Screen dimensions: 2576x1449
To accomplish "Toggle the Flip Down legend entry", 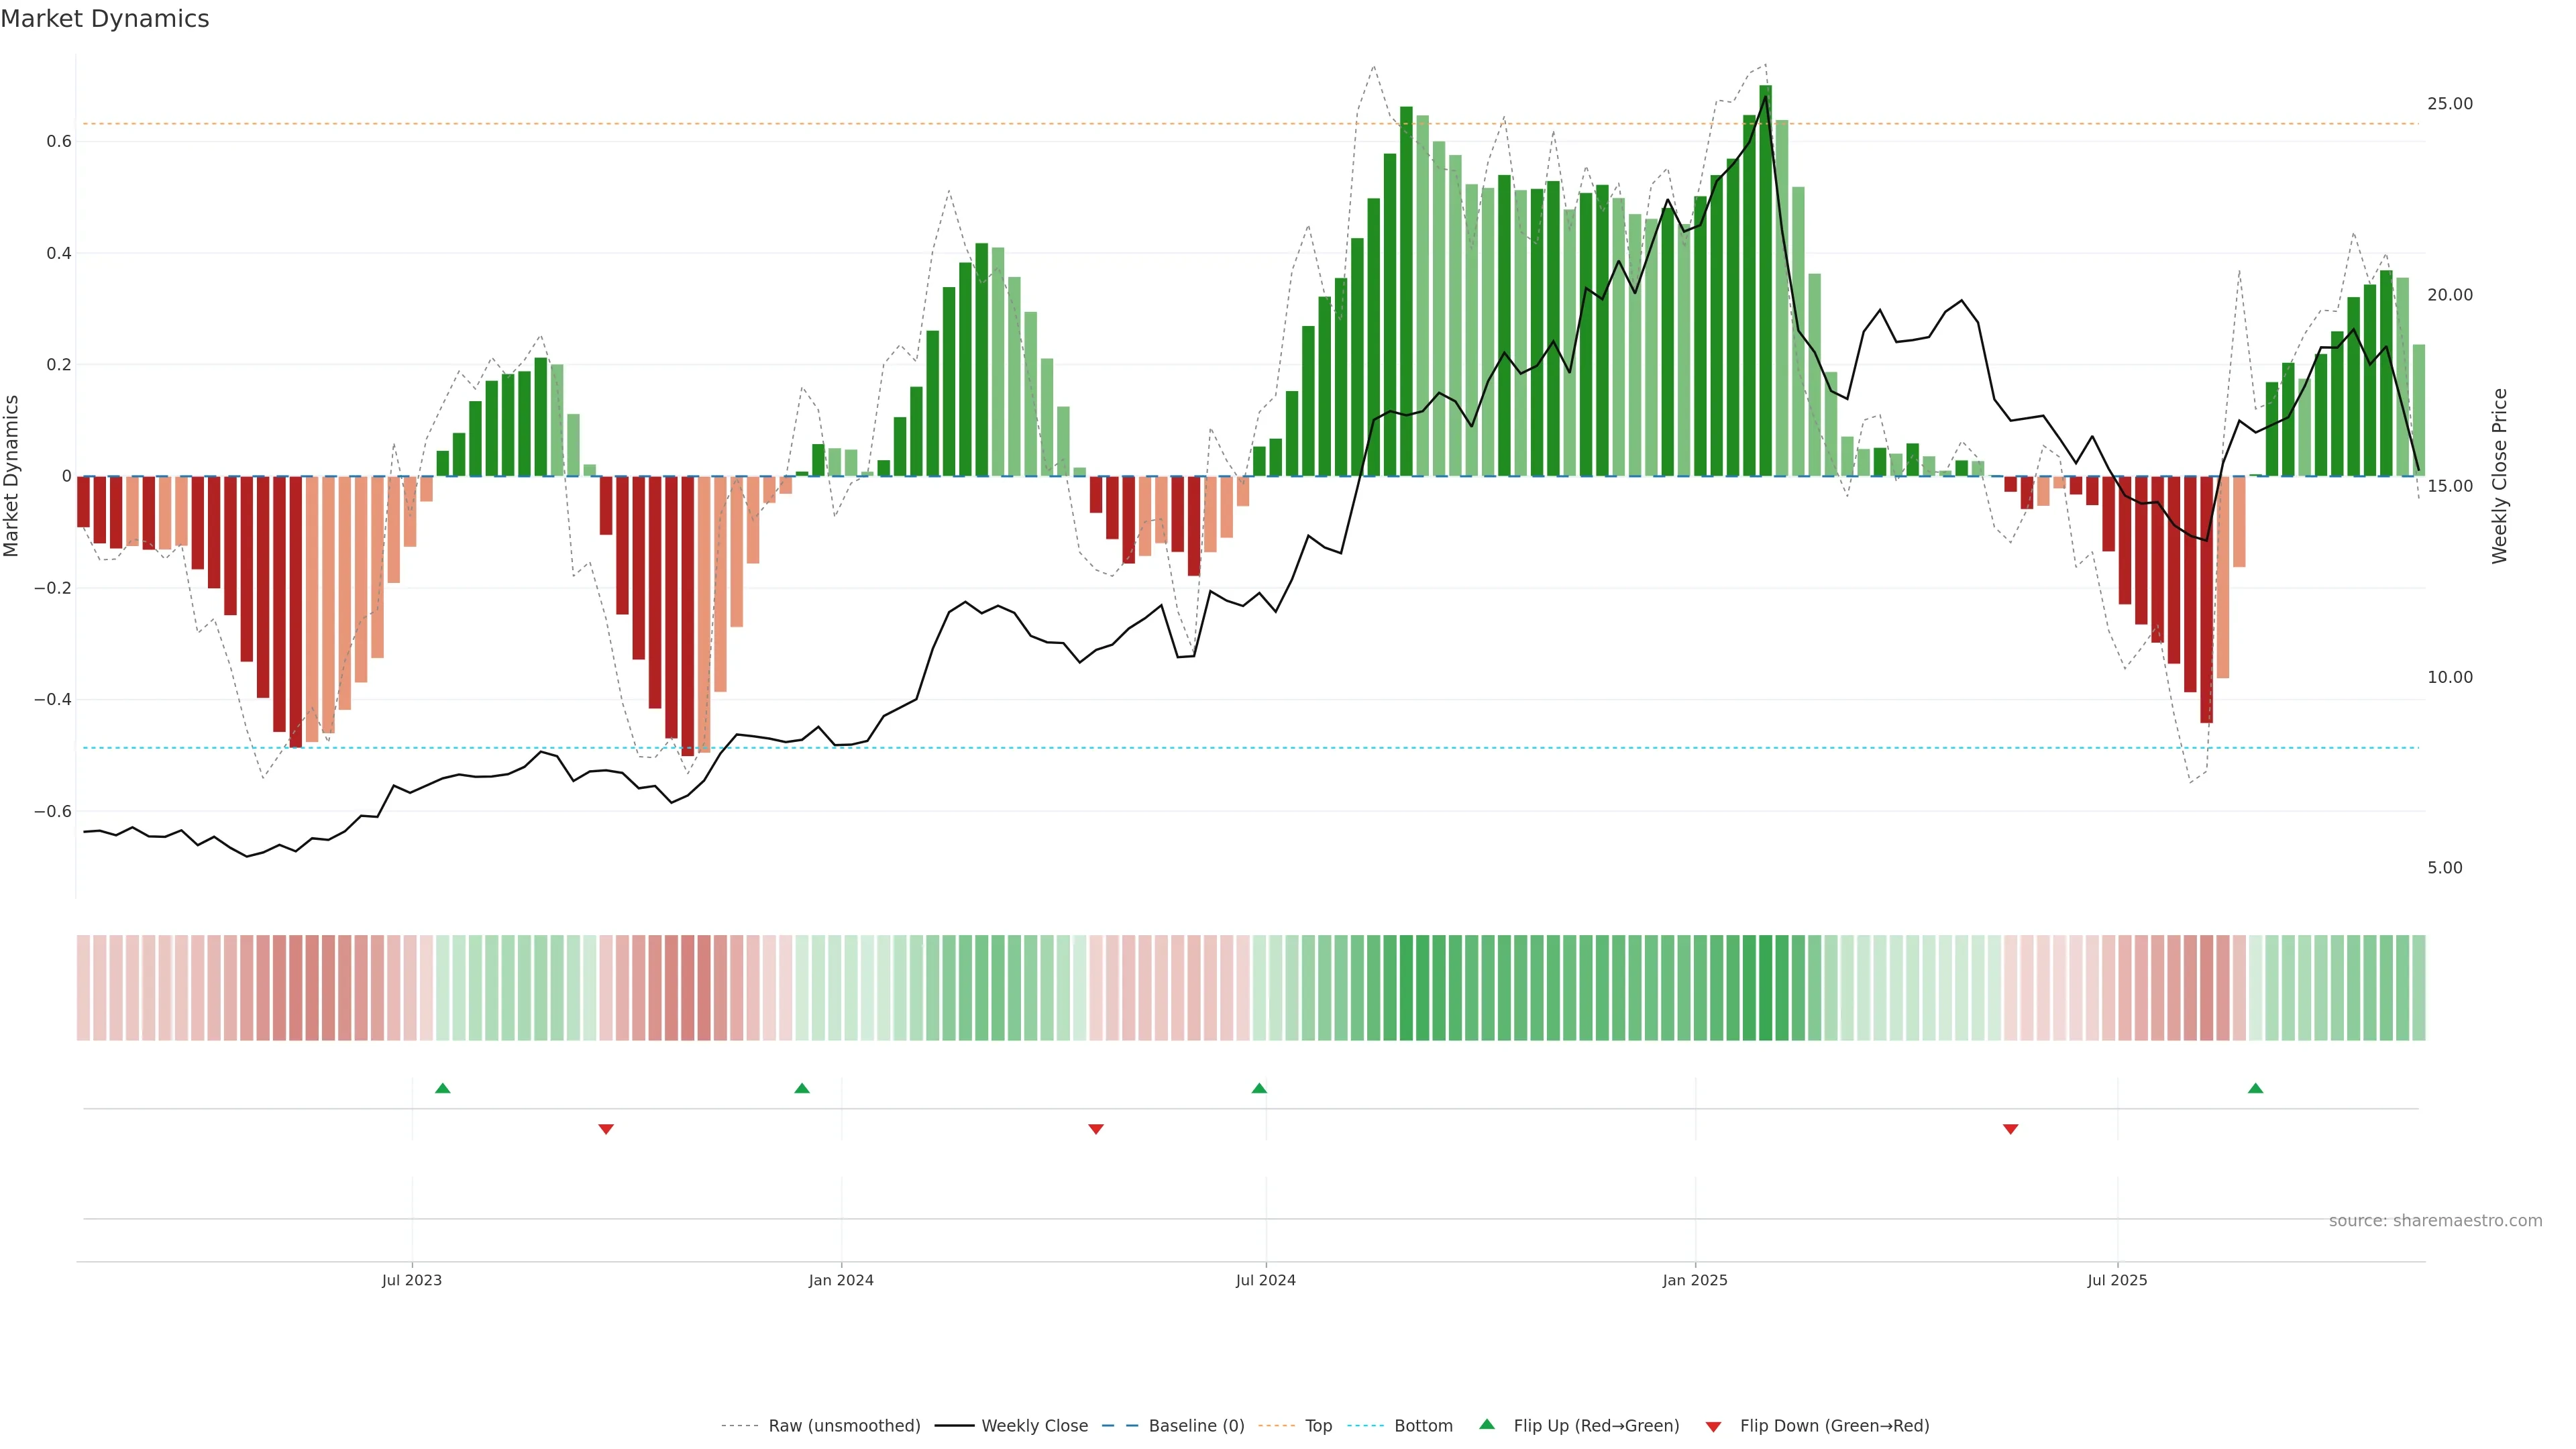I will tap(1834, 1426).
